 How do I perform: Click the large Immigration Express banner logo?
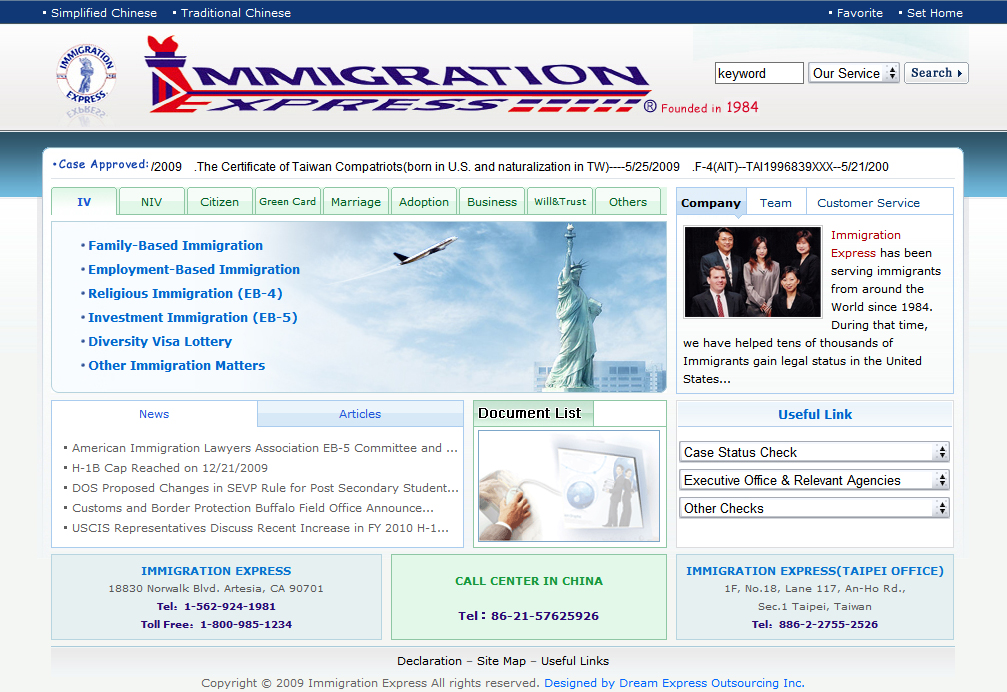click(x=398, y=76)
